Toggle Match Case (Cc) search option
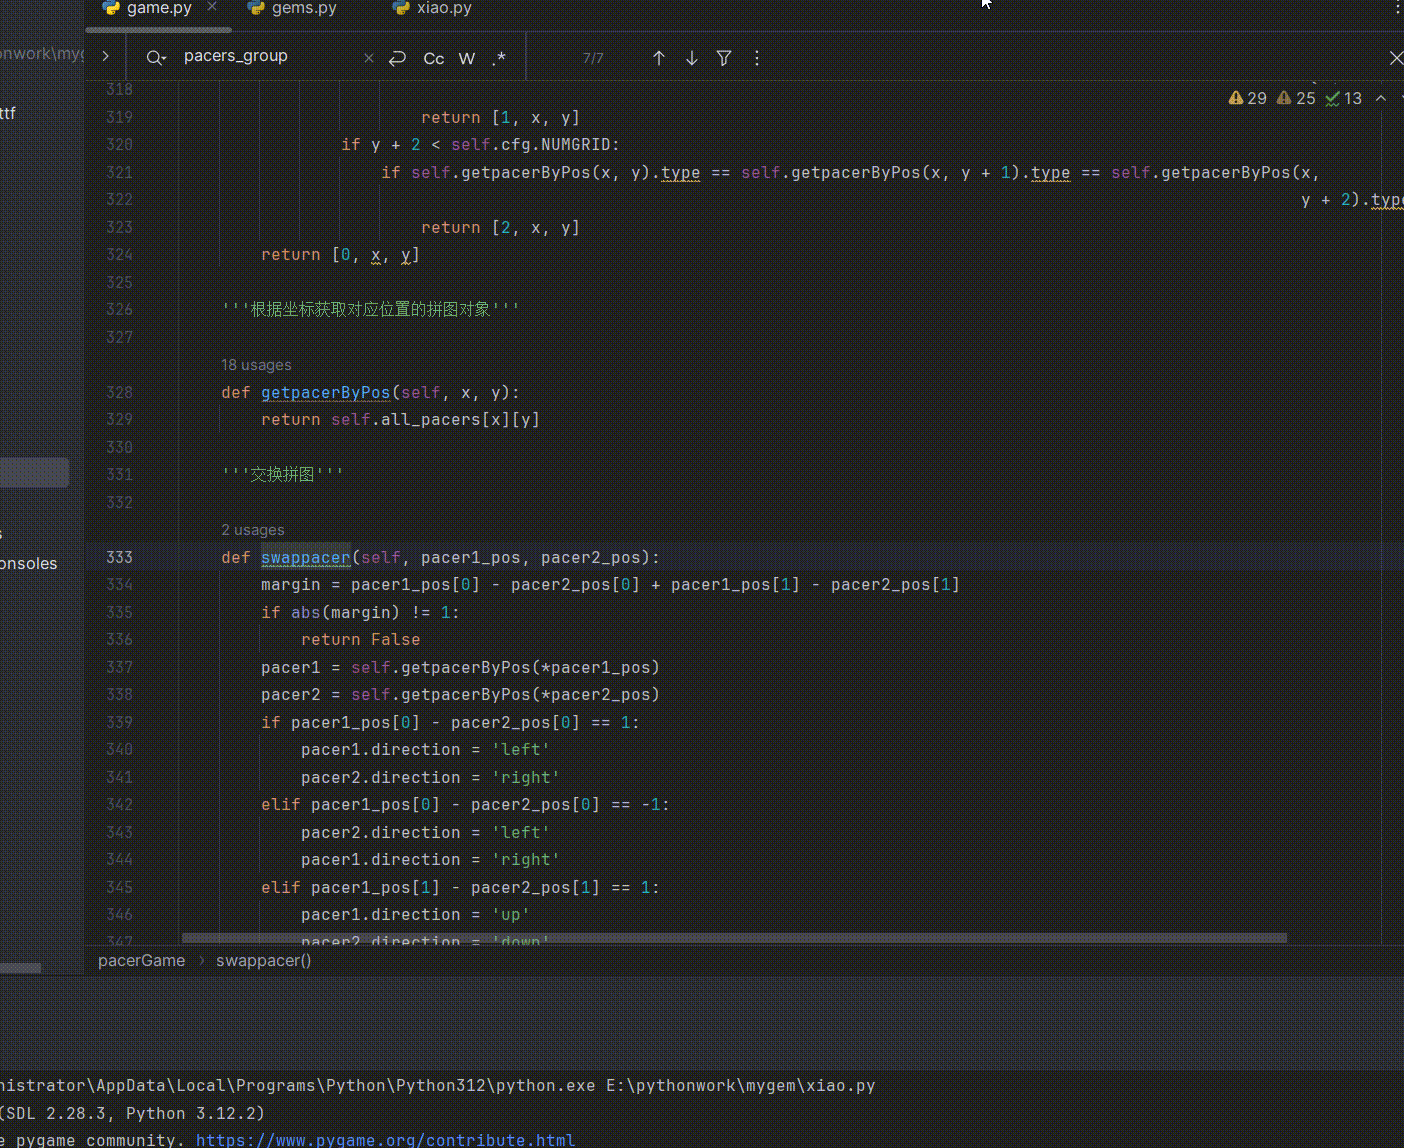 (x=433, y=58)
